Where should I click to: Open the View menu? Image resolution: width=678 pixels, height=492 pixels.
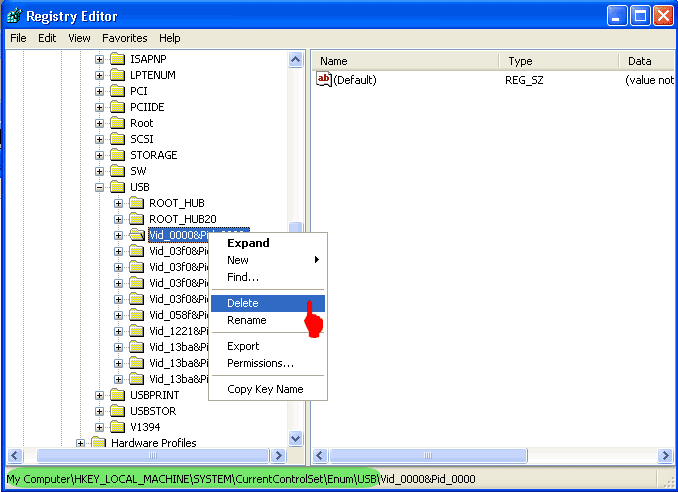coord(79,38)
